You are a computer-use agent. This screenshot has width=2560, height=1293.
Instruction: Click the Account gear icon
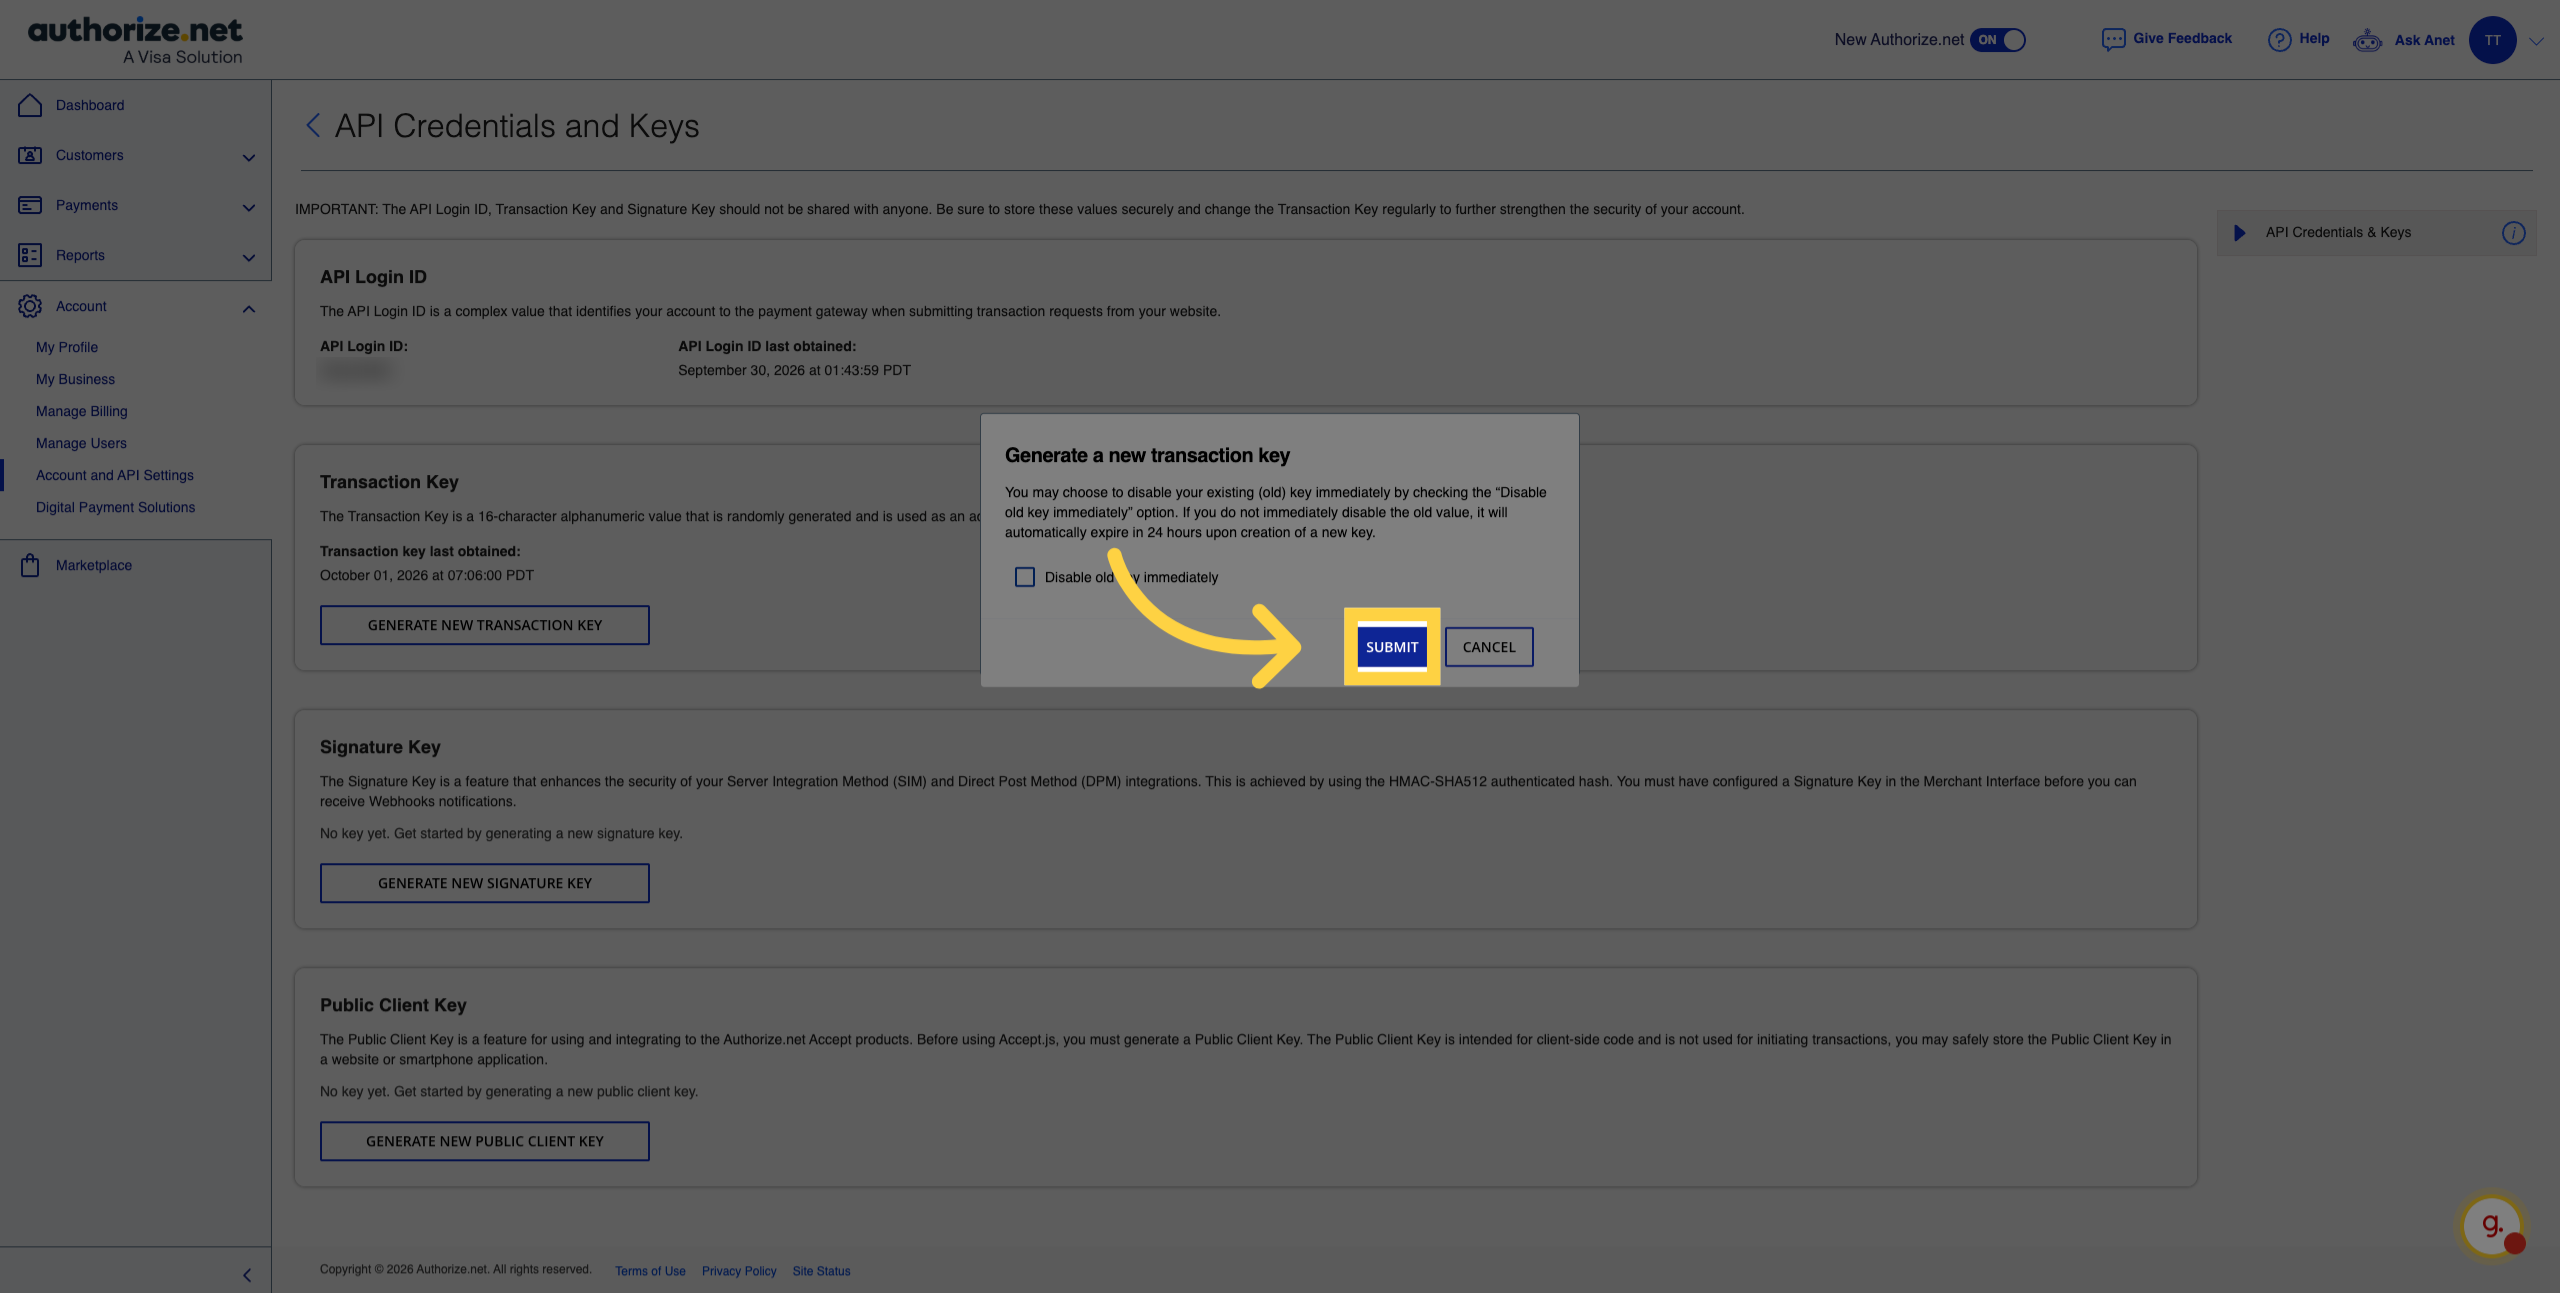(x=30, y=306)
